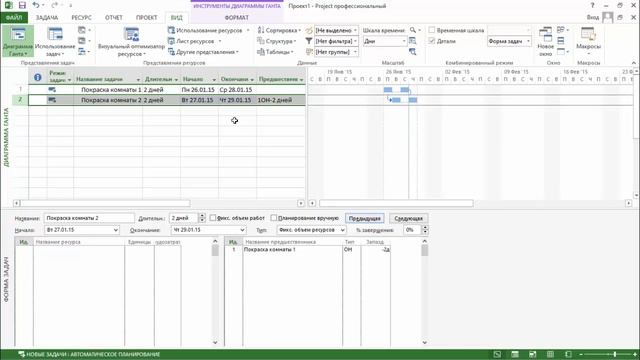The width and height of the screenshot is (640, 360).
Task: Click the zoom selected tasks icon
Action: [x=413, y=52]
